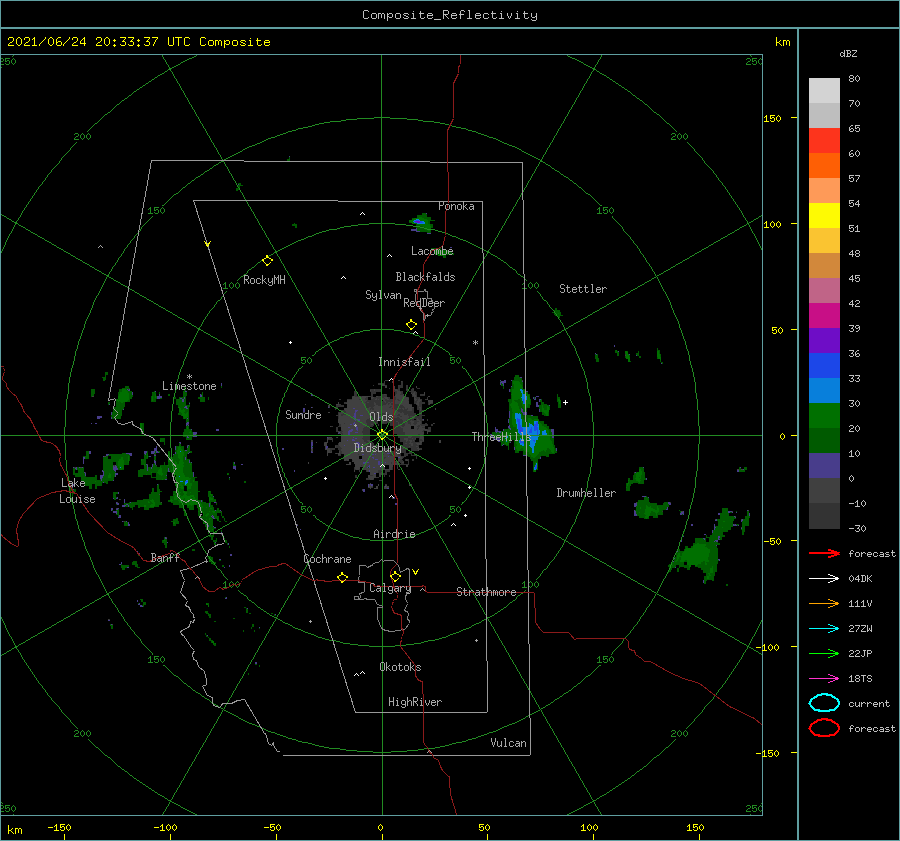Click the 150 km label on right axis
This screenshot has width=900, height=841.
click(x=772, y=118)
